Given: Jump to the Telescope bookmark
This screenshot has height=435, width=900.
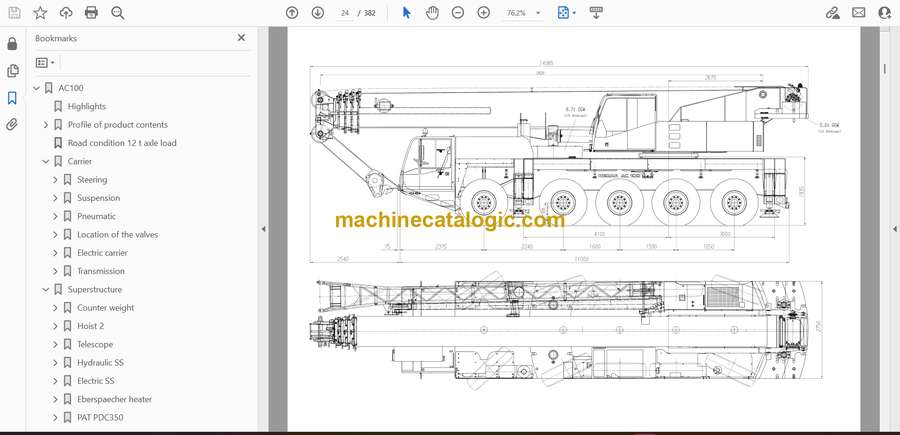Looking at the screenshot, I should click(x=95, y=344).
